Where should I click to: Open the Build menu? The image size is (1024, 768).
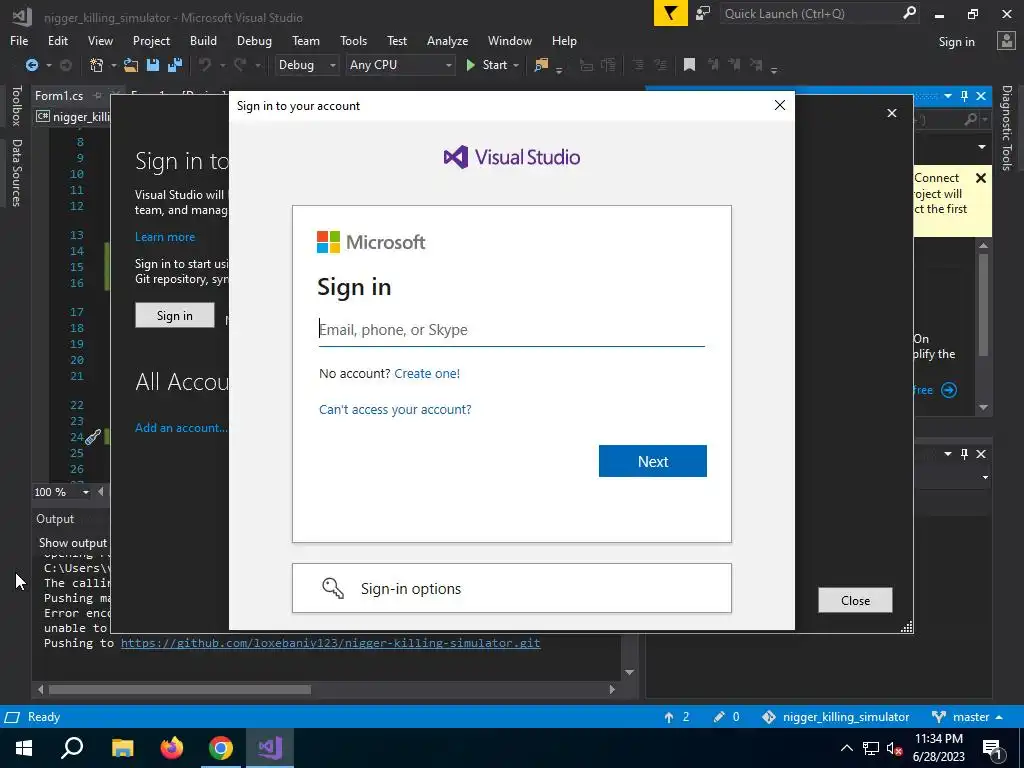[203, 40]
